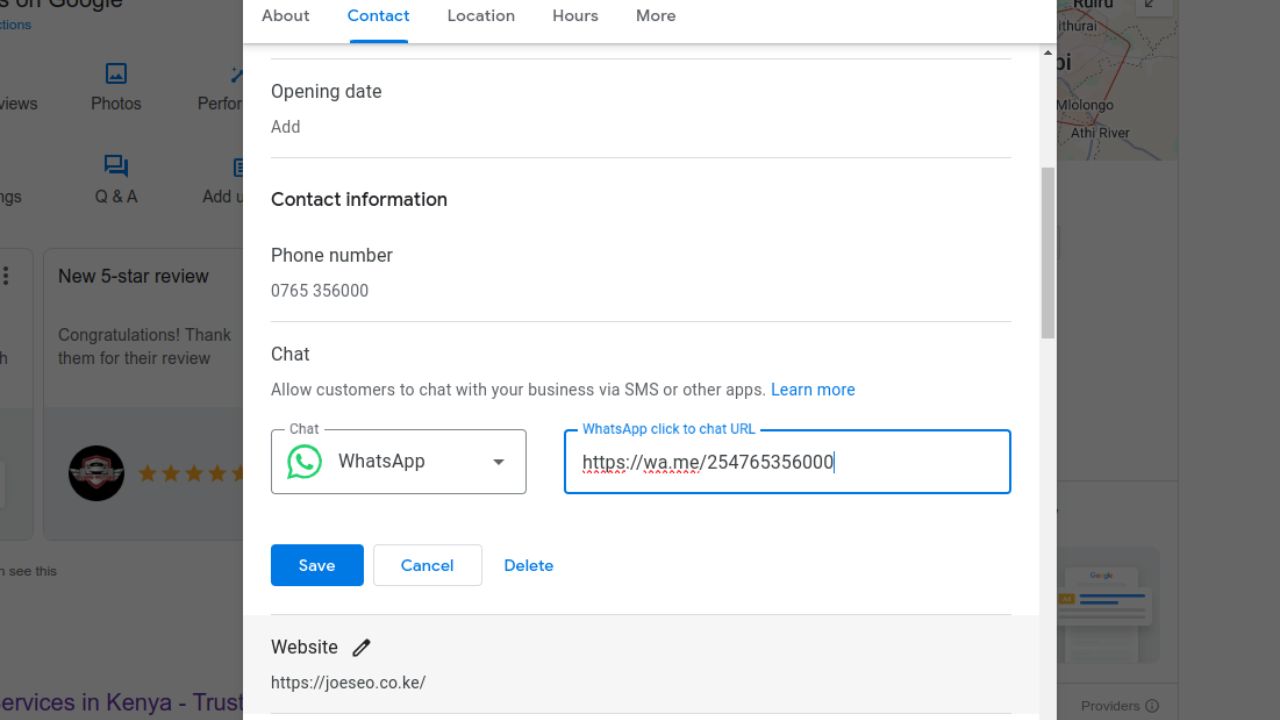The image size is (1280, 720).
Task: Open the Q & A speech bubble icon
Action: point(116,166)
